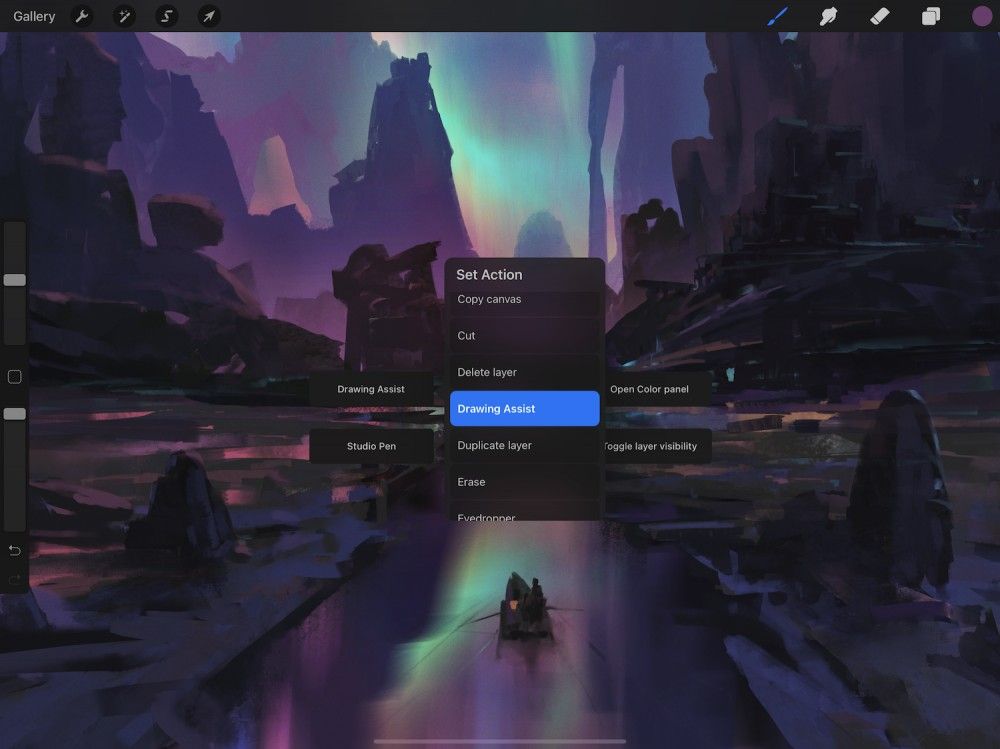Select the Smudge tool
Screen dimensions: 1000x749
click(x=828, y=16)
